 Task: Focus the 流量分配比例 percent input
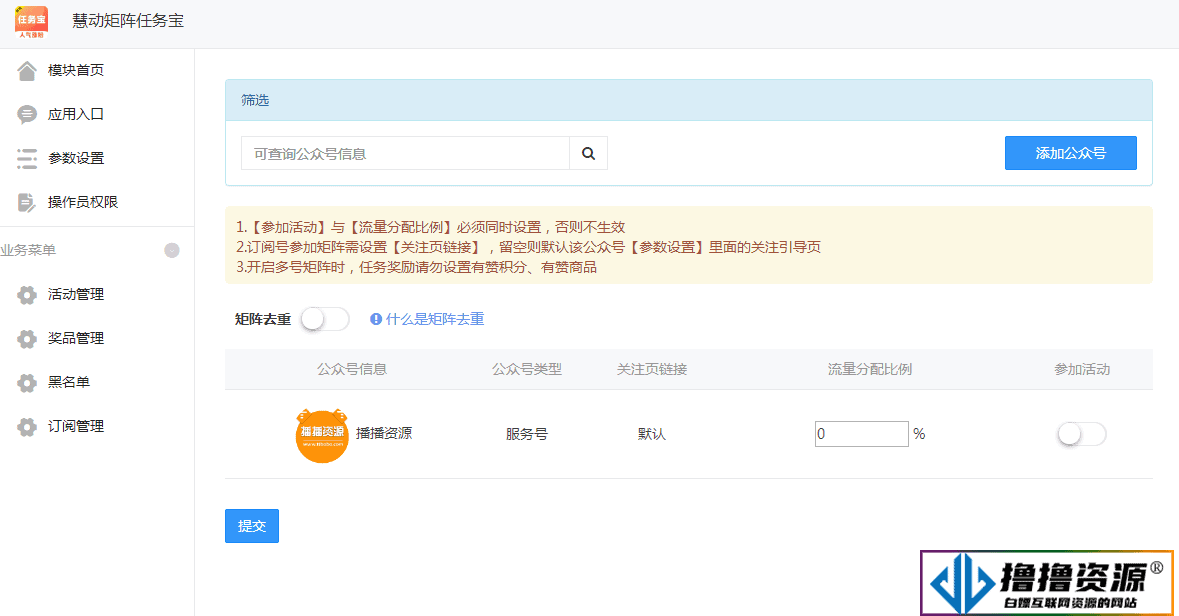pyautogui.click(x=862, y=434)
